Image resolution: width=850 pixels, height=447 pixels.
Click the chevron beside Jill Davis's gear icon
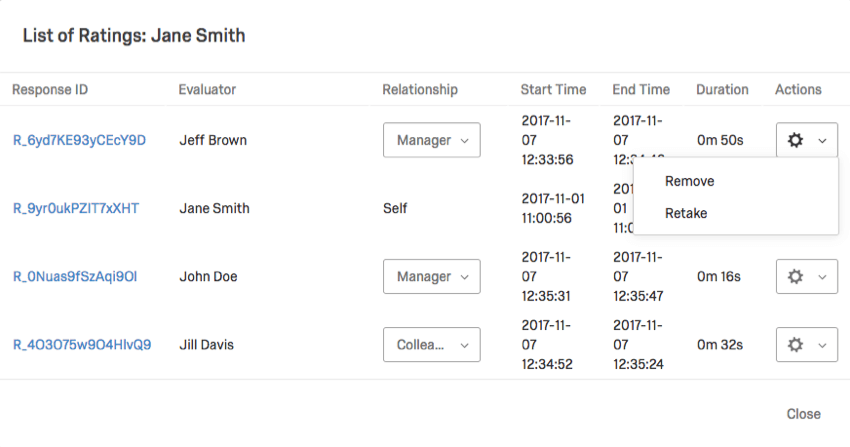coord(822,345)
